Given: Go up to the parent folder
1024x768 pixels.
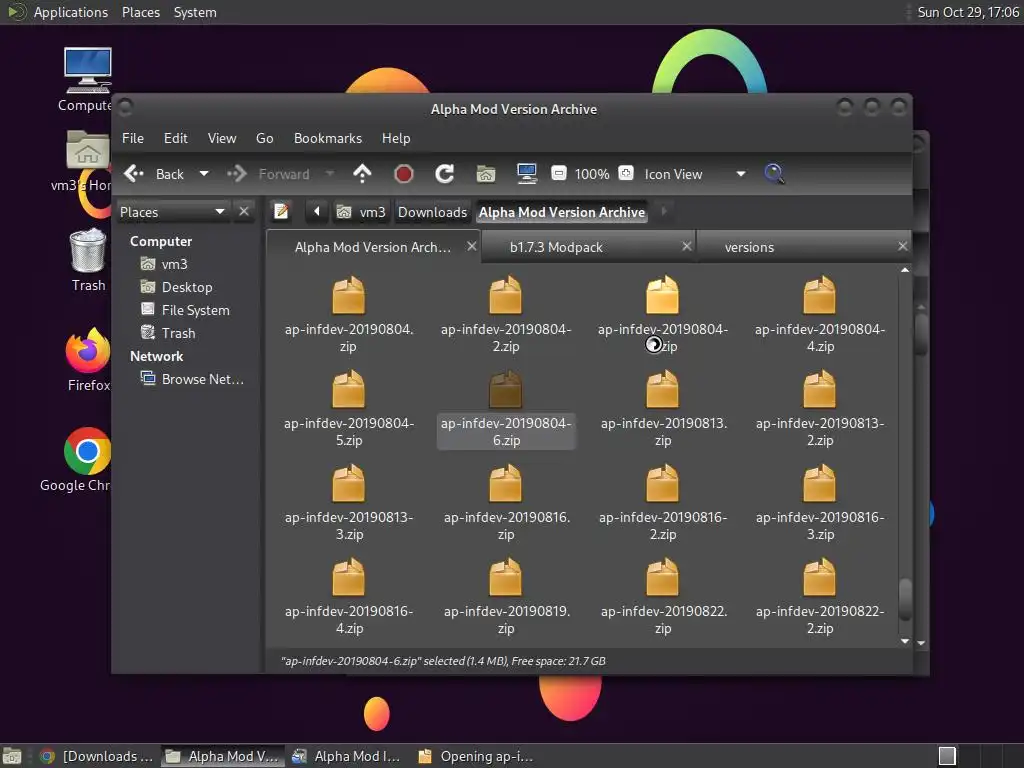Looking at the screenshot, I should coord(362,174).
